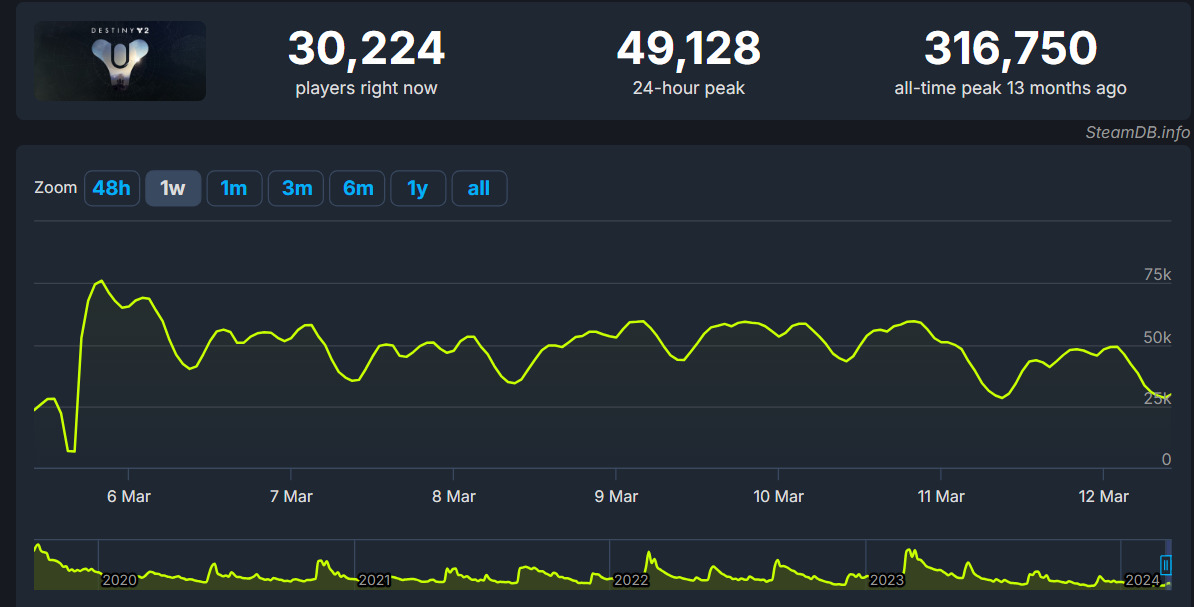1194x607 pixels.
Task: Click 2020 in the navigator timeline
Action: 119,580
